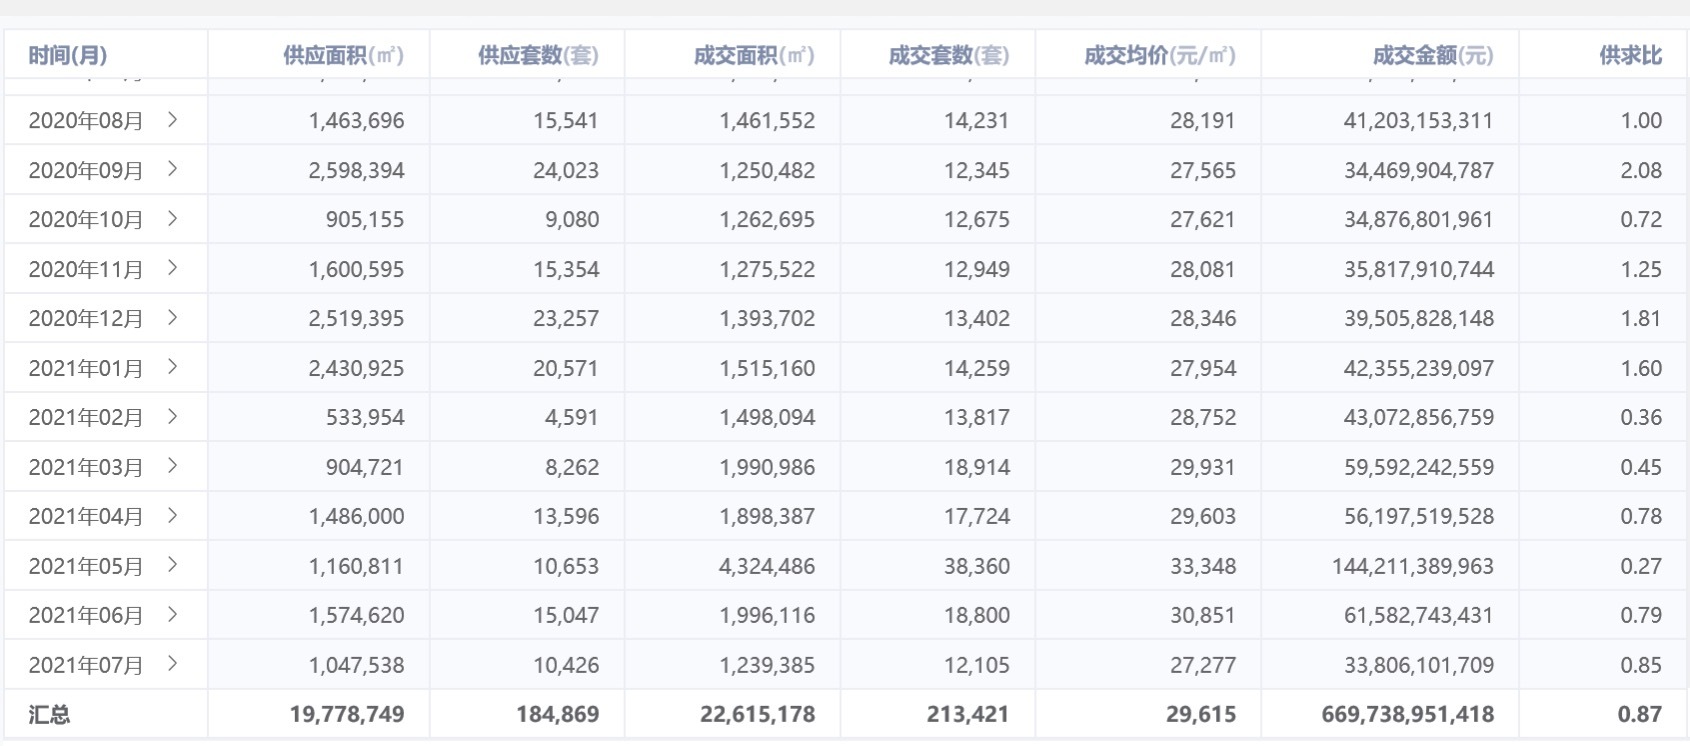Expand the 2020年10月 row chevron
Viewport: 1690px width, 746px height.
coord(173,219)
